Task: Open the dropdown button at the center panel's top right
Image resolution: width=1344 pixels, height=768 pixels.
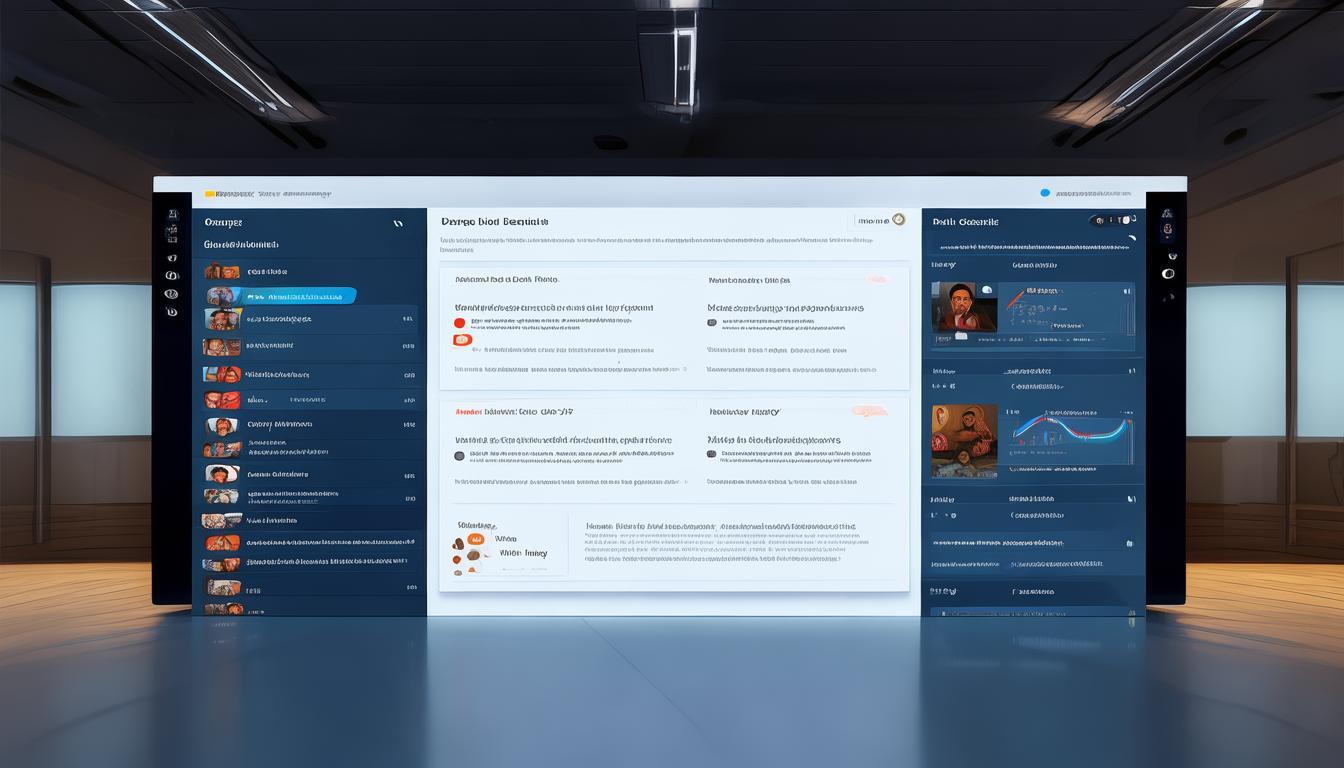Action: 879,220
